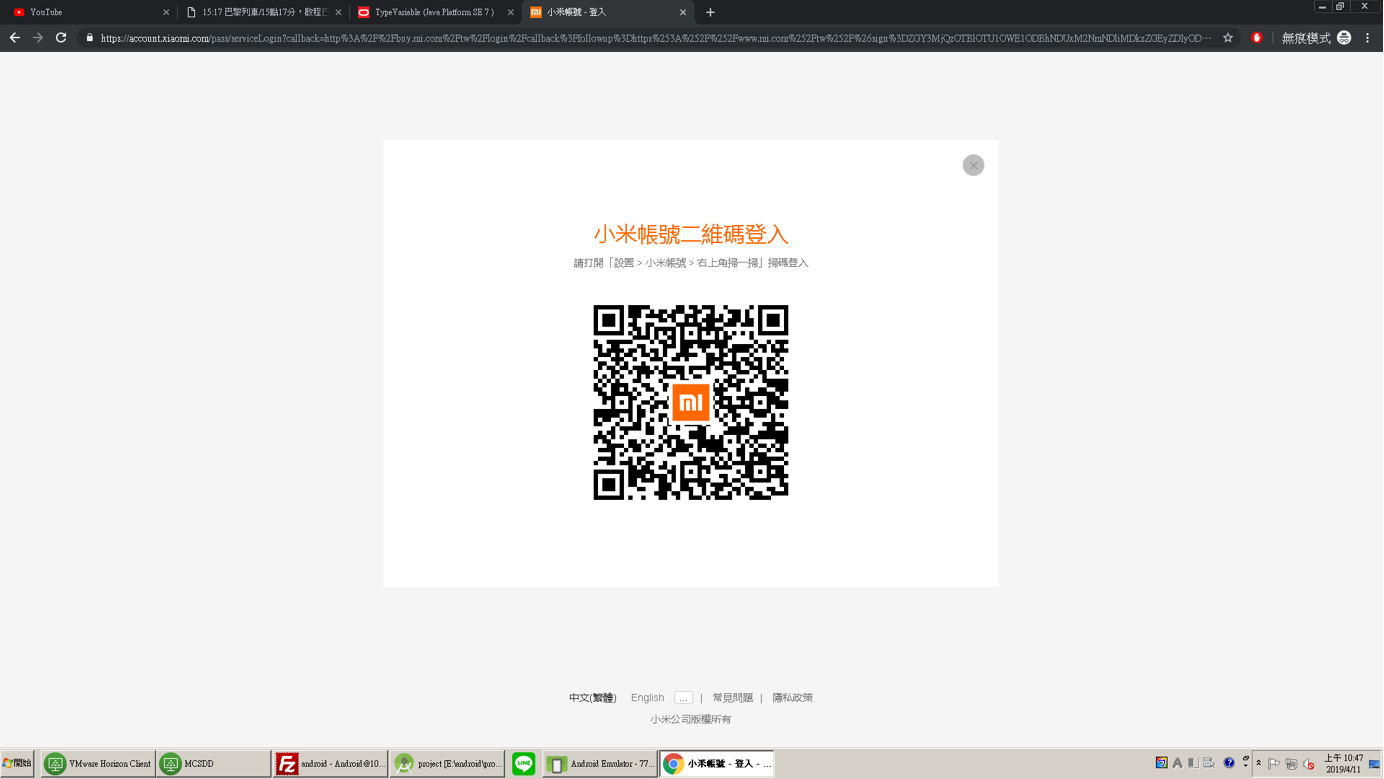Switch to the Android Emulator taskbar item
Viewport: 1384px width, 779px height.
click(x=600, y=763)
